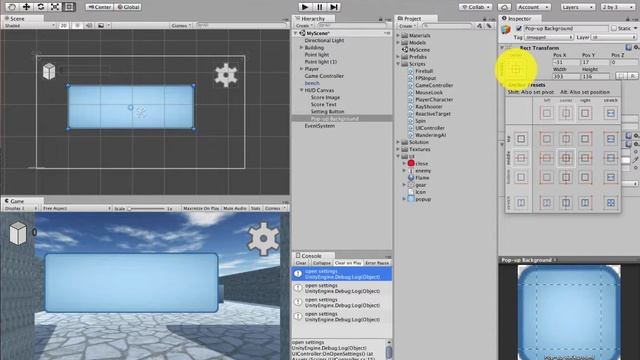This screenshot has height=360, width=640.
Task: Toggle Clear on Play in Console
Action: (x=348, y=263)
